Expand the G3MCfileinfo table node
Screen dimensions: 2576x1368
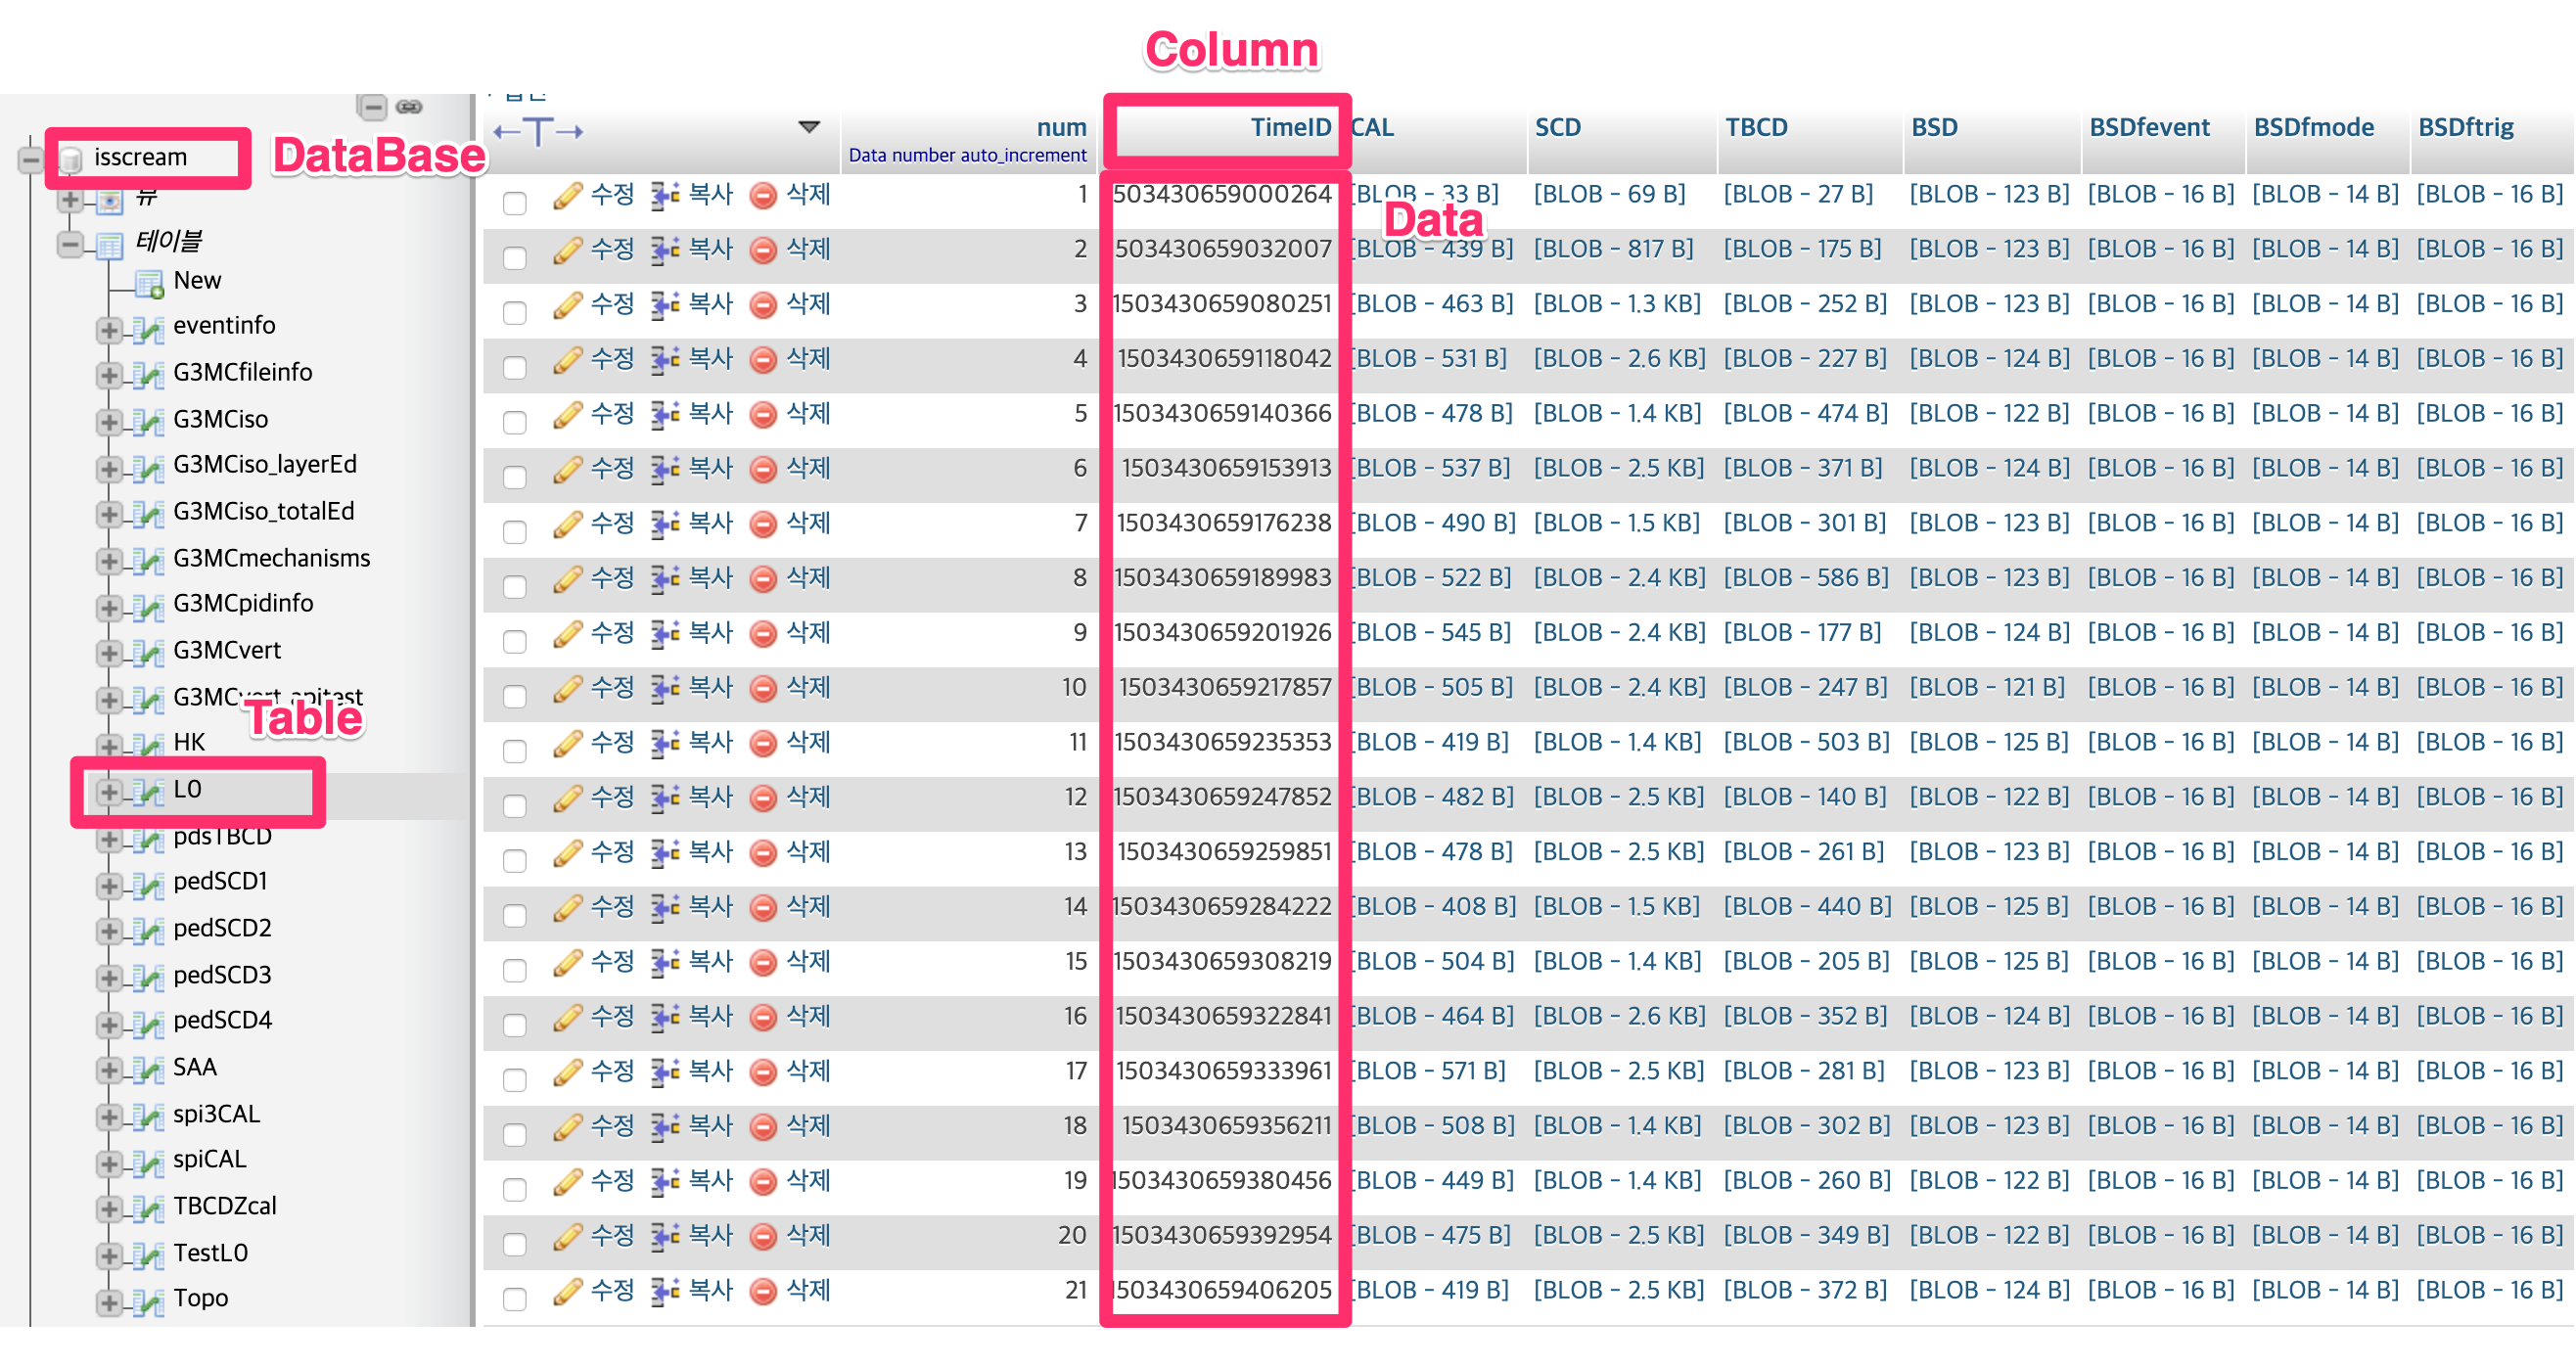[x=109, y=375]
